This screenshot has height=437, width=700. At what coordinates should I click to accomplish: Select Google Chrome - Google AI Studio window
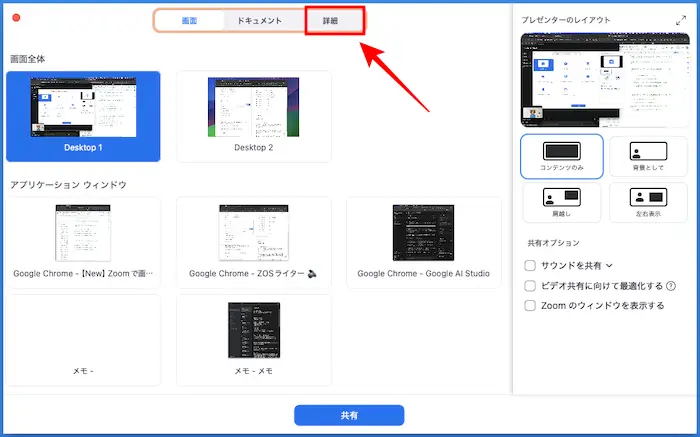[423, 241]
